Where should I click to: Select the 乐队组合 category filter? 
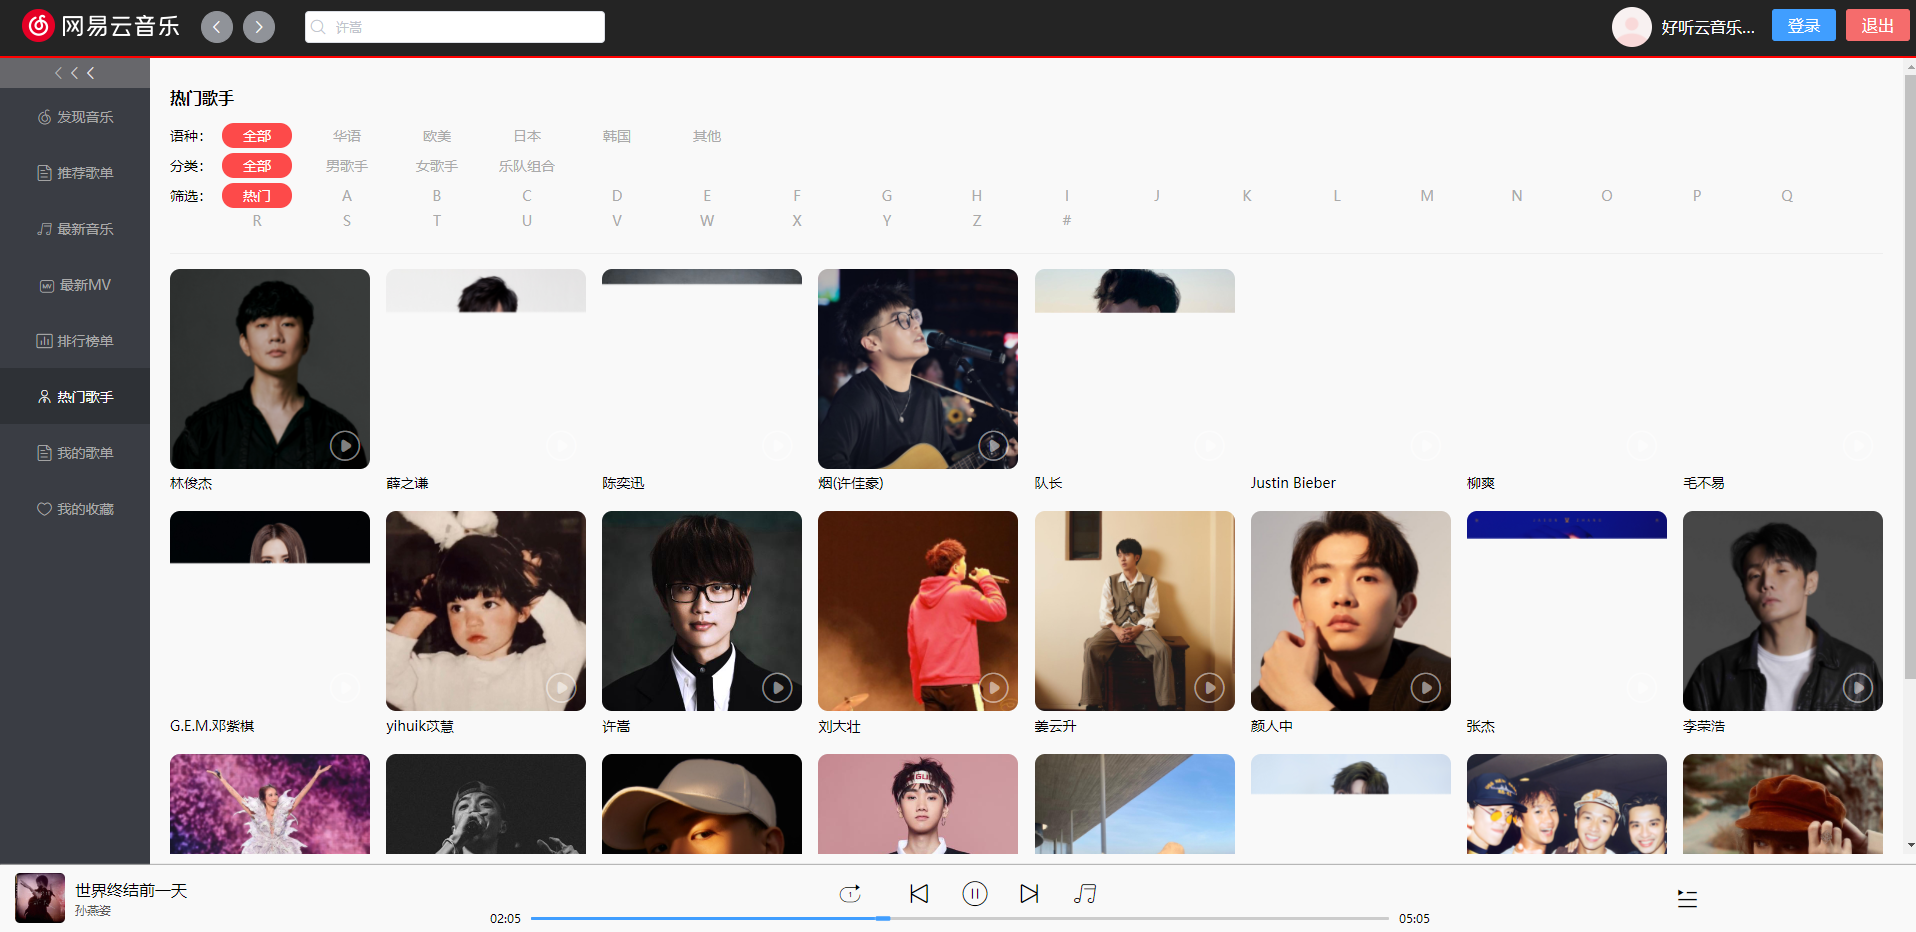point(527,166)
